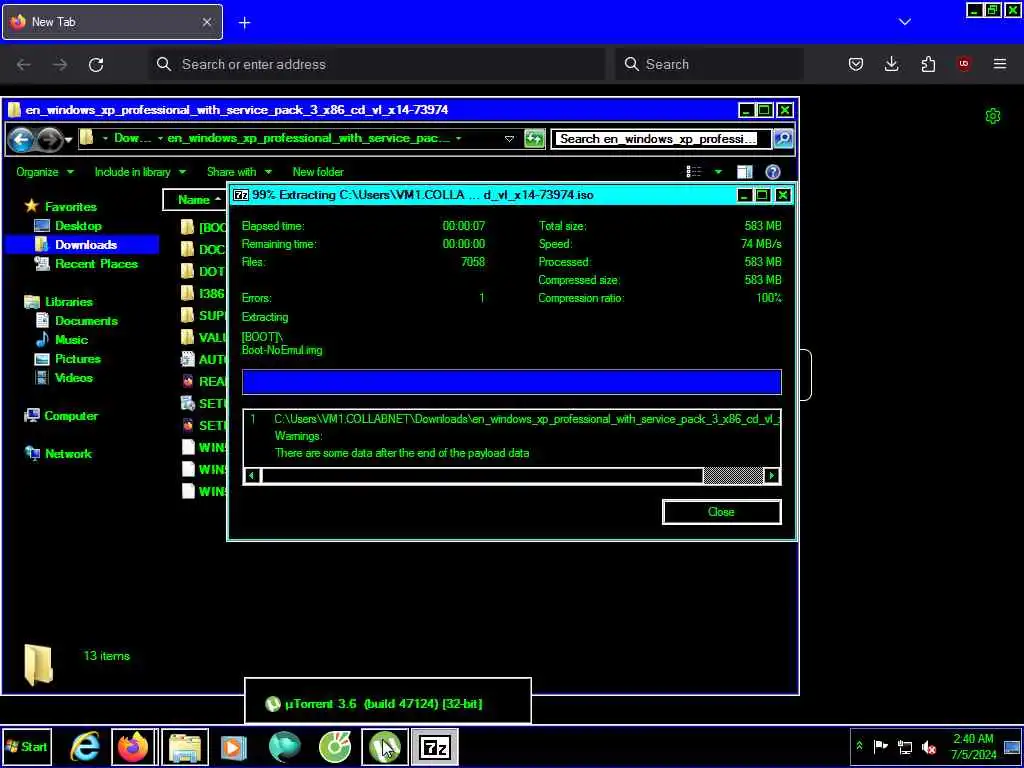This screenshot has height=768, width=1024.
Task: Go forward in the Explorer window
Action: click(48, 138)
